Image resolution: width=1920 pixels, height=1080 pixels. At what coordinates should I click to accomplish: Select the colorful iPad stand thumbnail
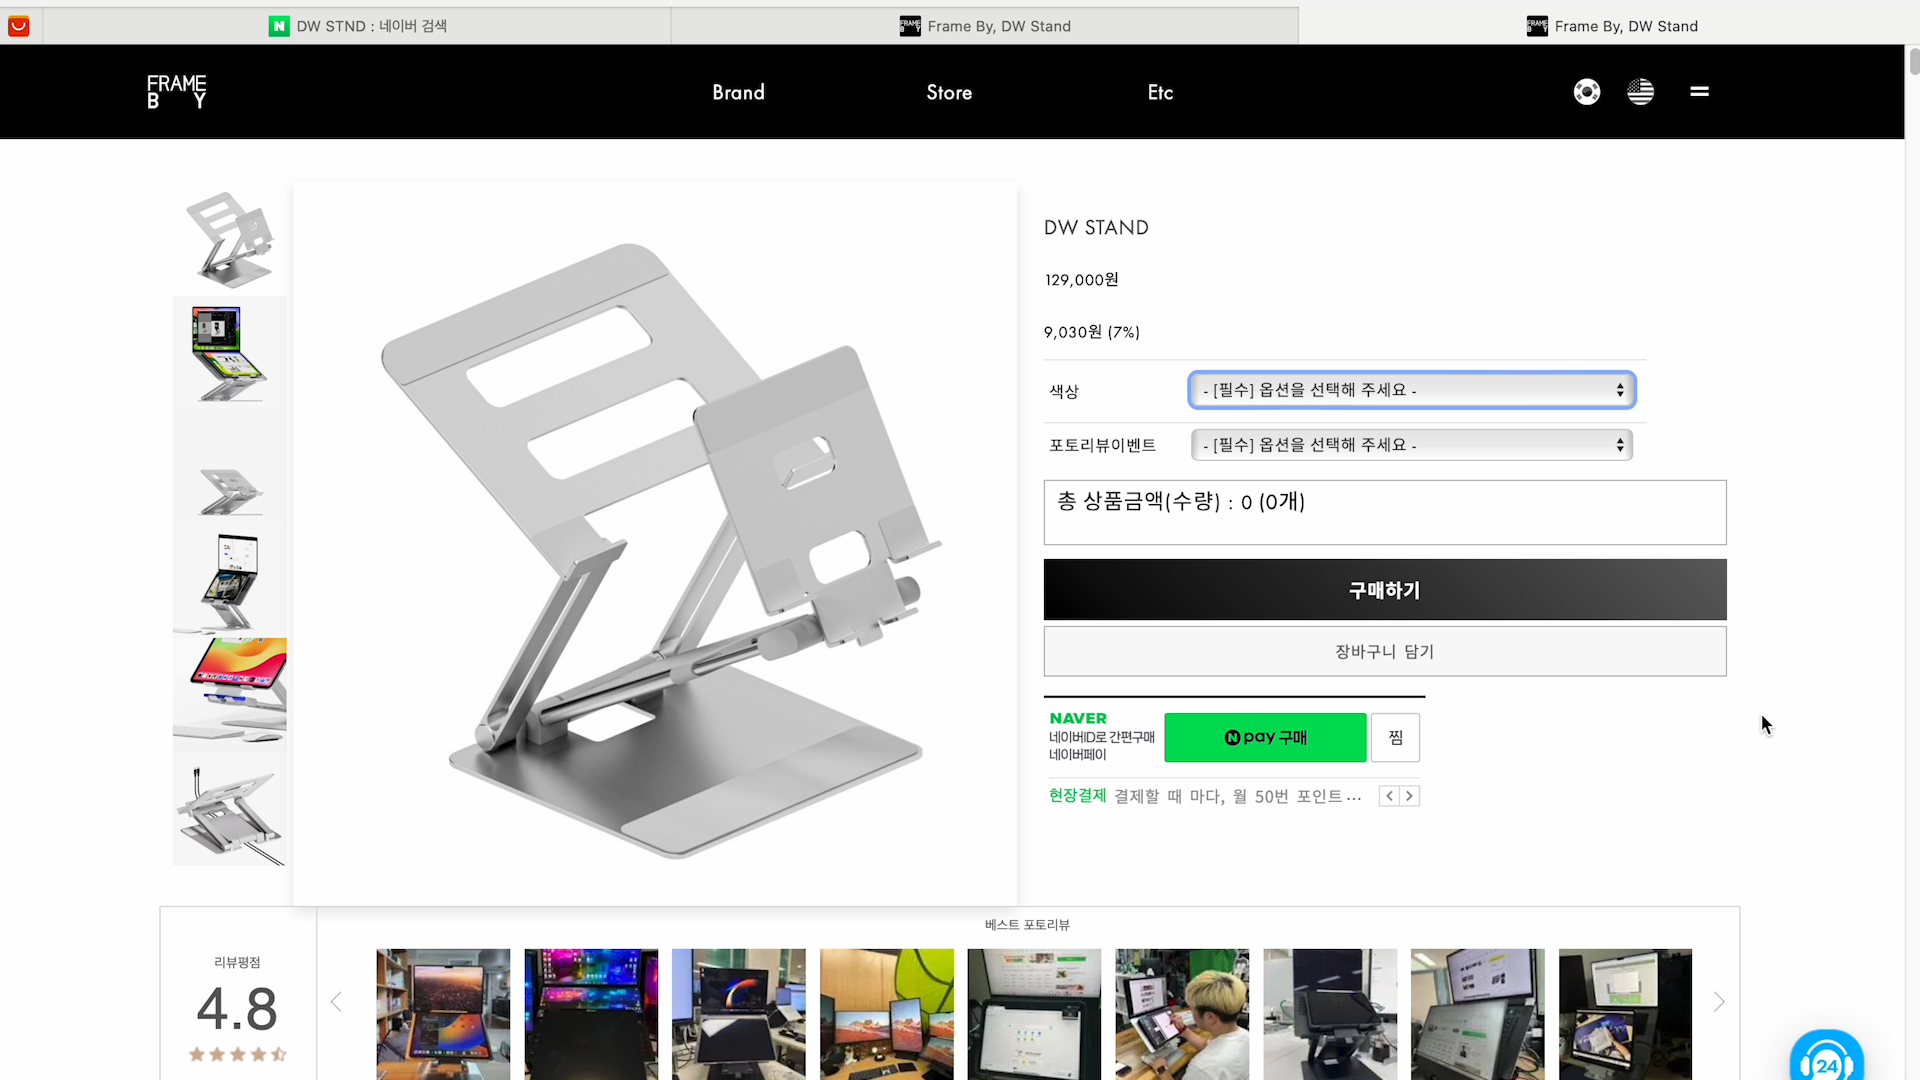(x=230, y=690)
